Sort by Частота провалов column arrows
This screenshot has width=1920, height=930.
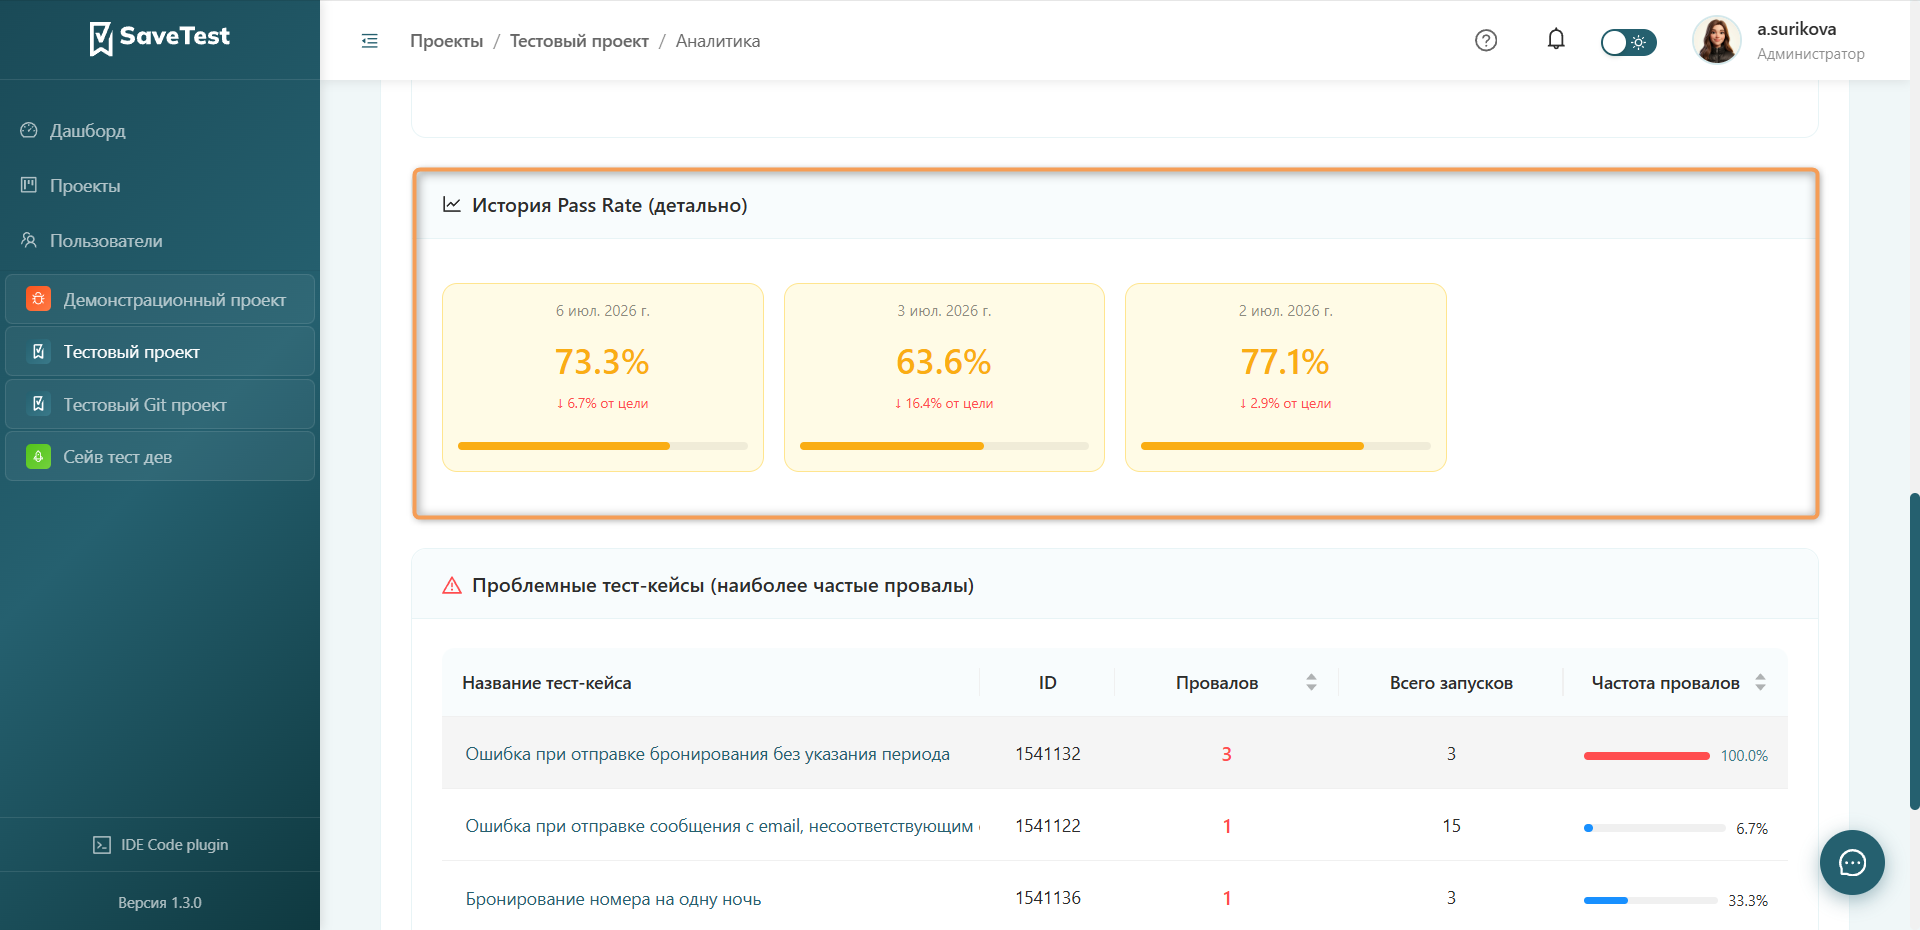[x=1760, y=682]
